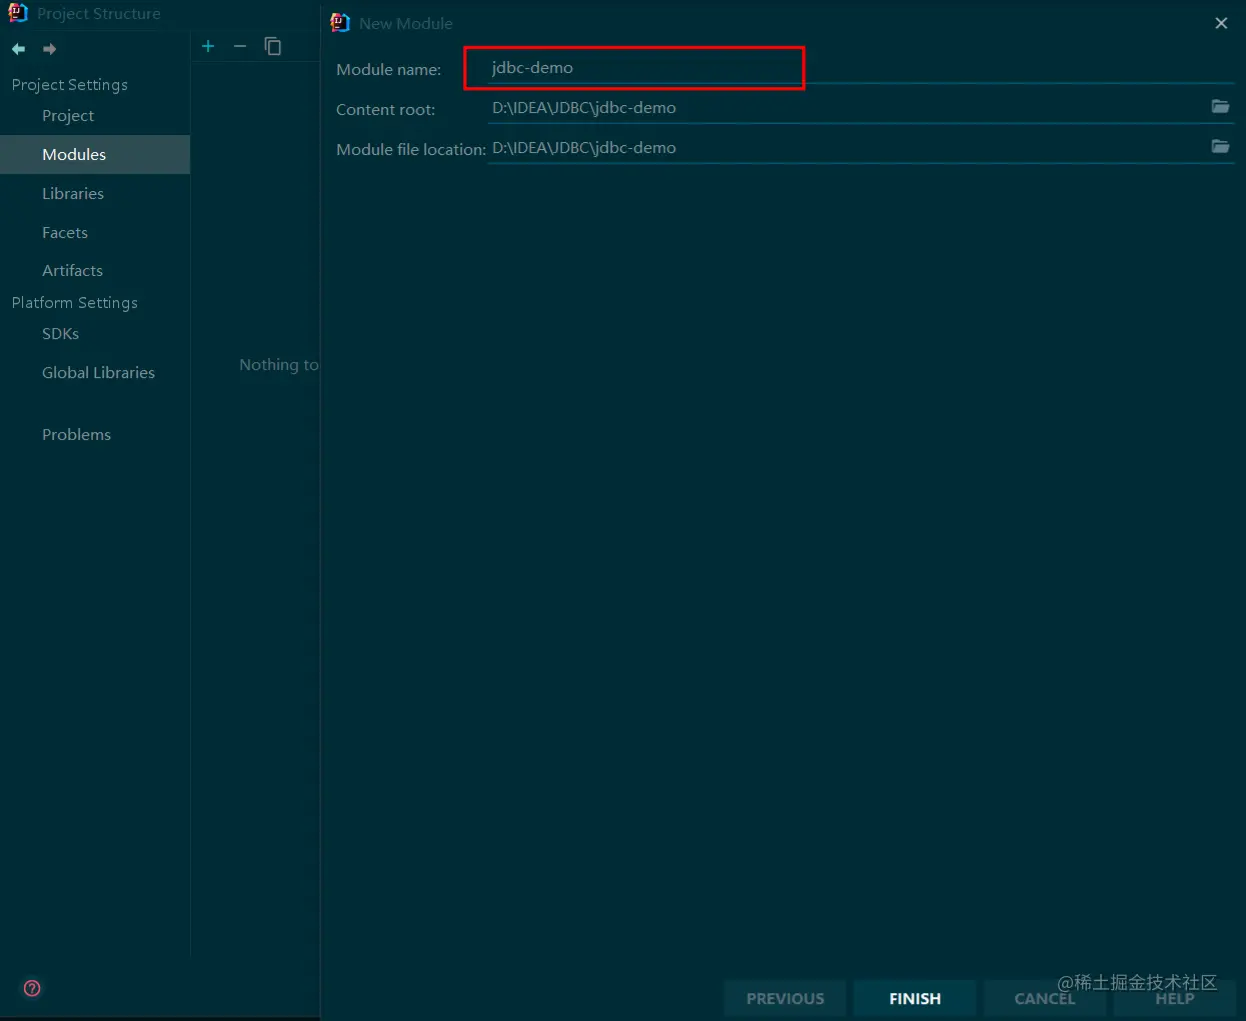Go back with the left arrow icon
The height and width of the screenshot is (1021, 1246).
tap(18, 49)
